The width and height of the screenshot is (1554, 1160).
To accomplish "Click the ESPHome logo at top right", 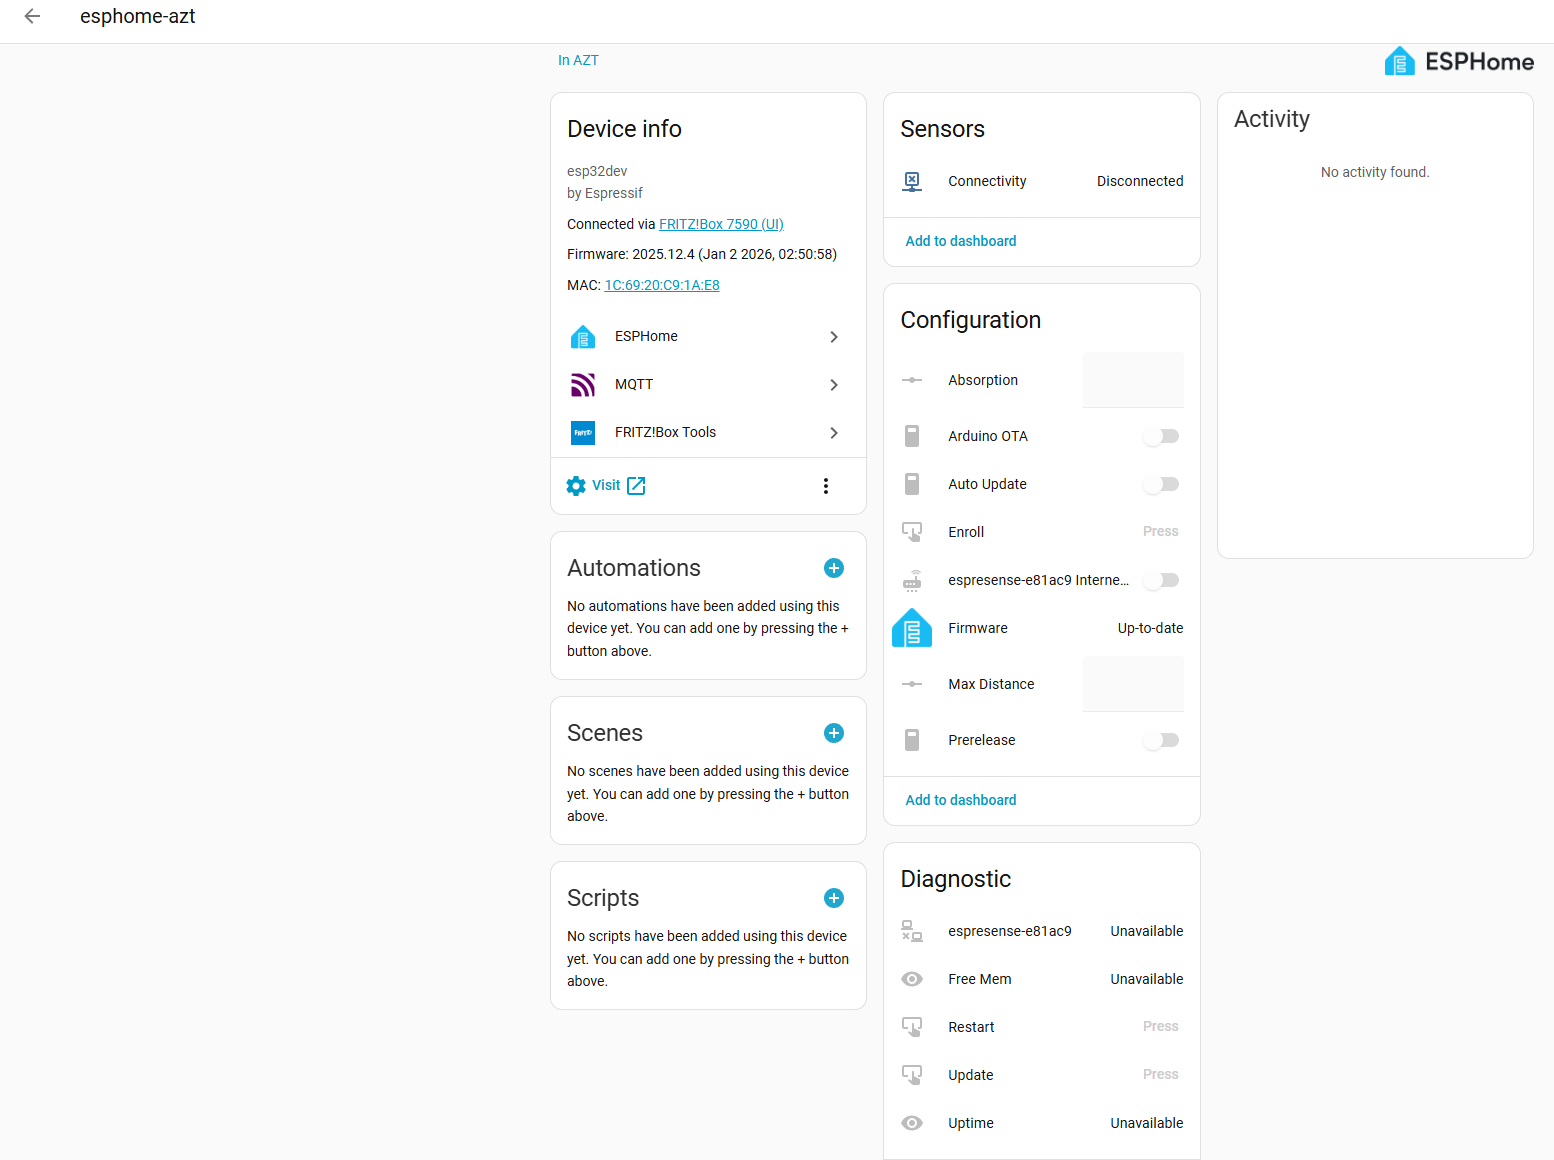I will [1458, 62].
